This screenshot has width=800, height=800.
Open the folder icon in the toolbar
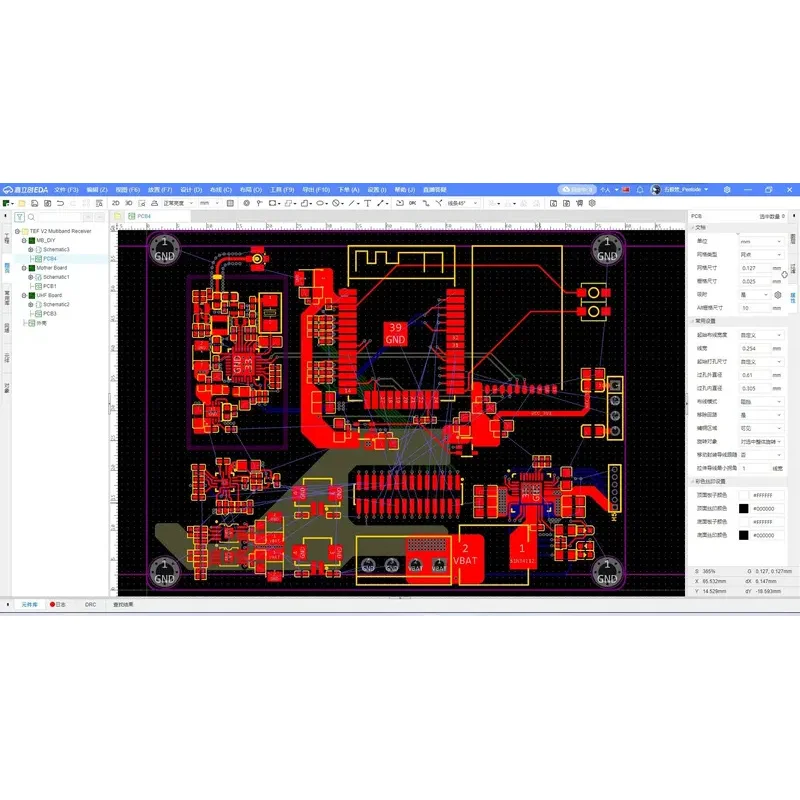tap(22, 203)
